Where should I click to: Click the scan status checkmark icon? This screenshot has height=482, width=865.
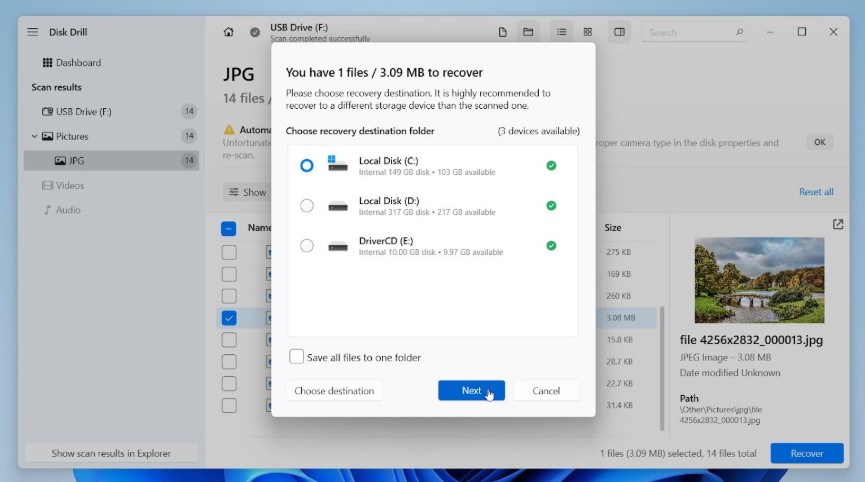tap(255, 32)
